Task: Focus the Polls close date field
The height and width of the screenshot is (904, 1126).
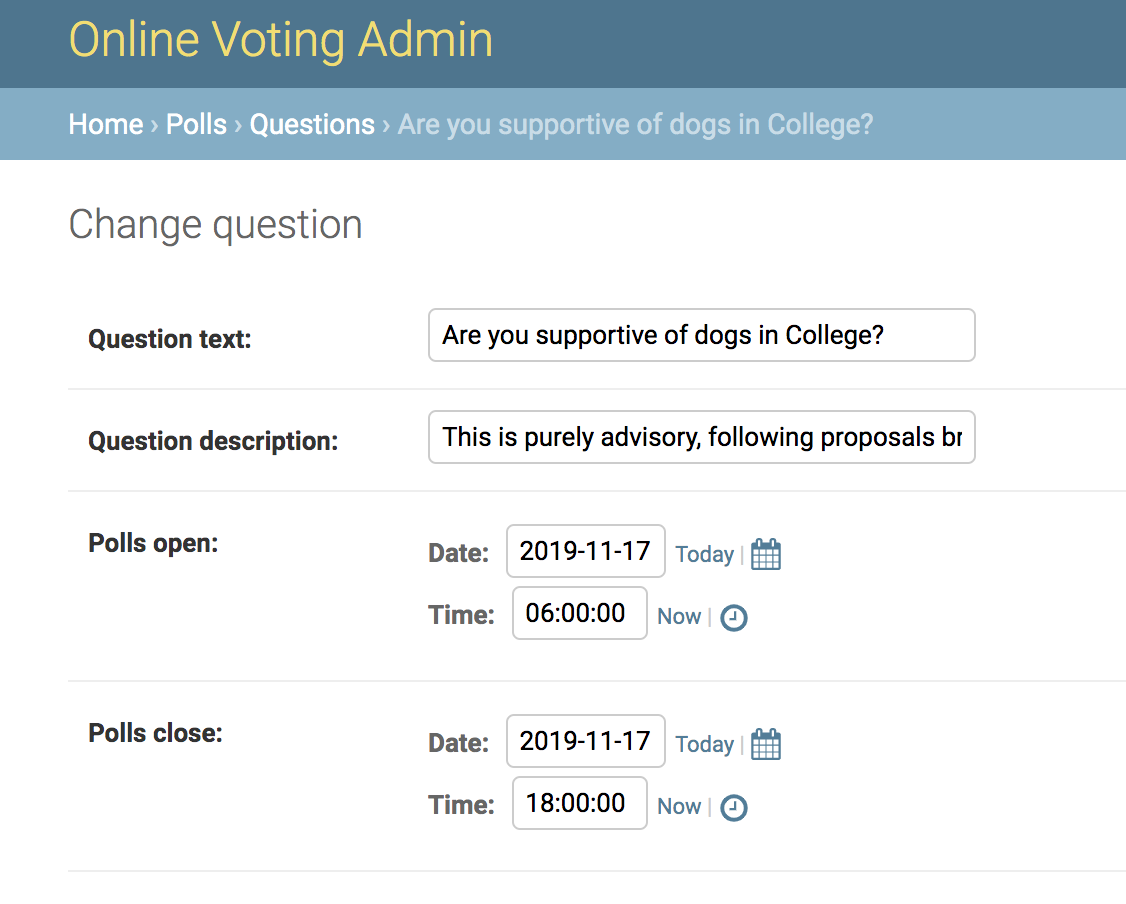Action: tap(585, 741)
